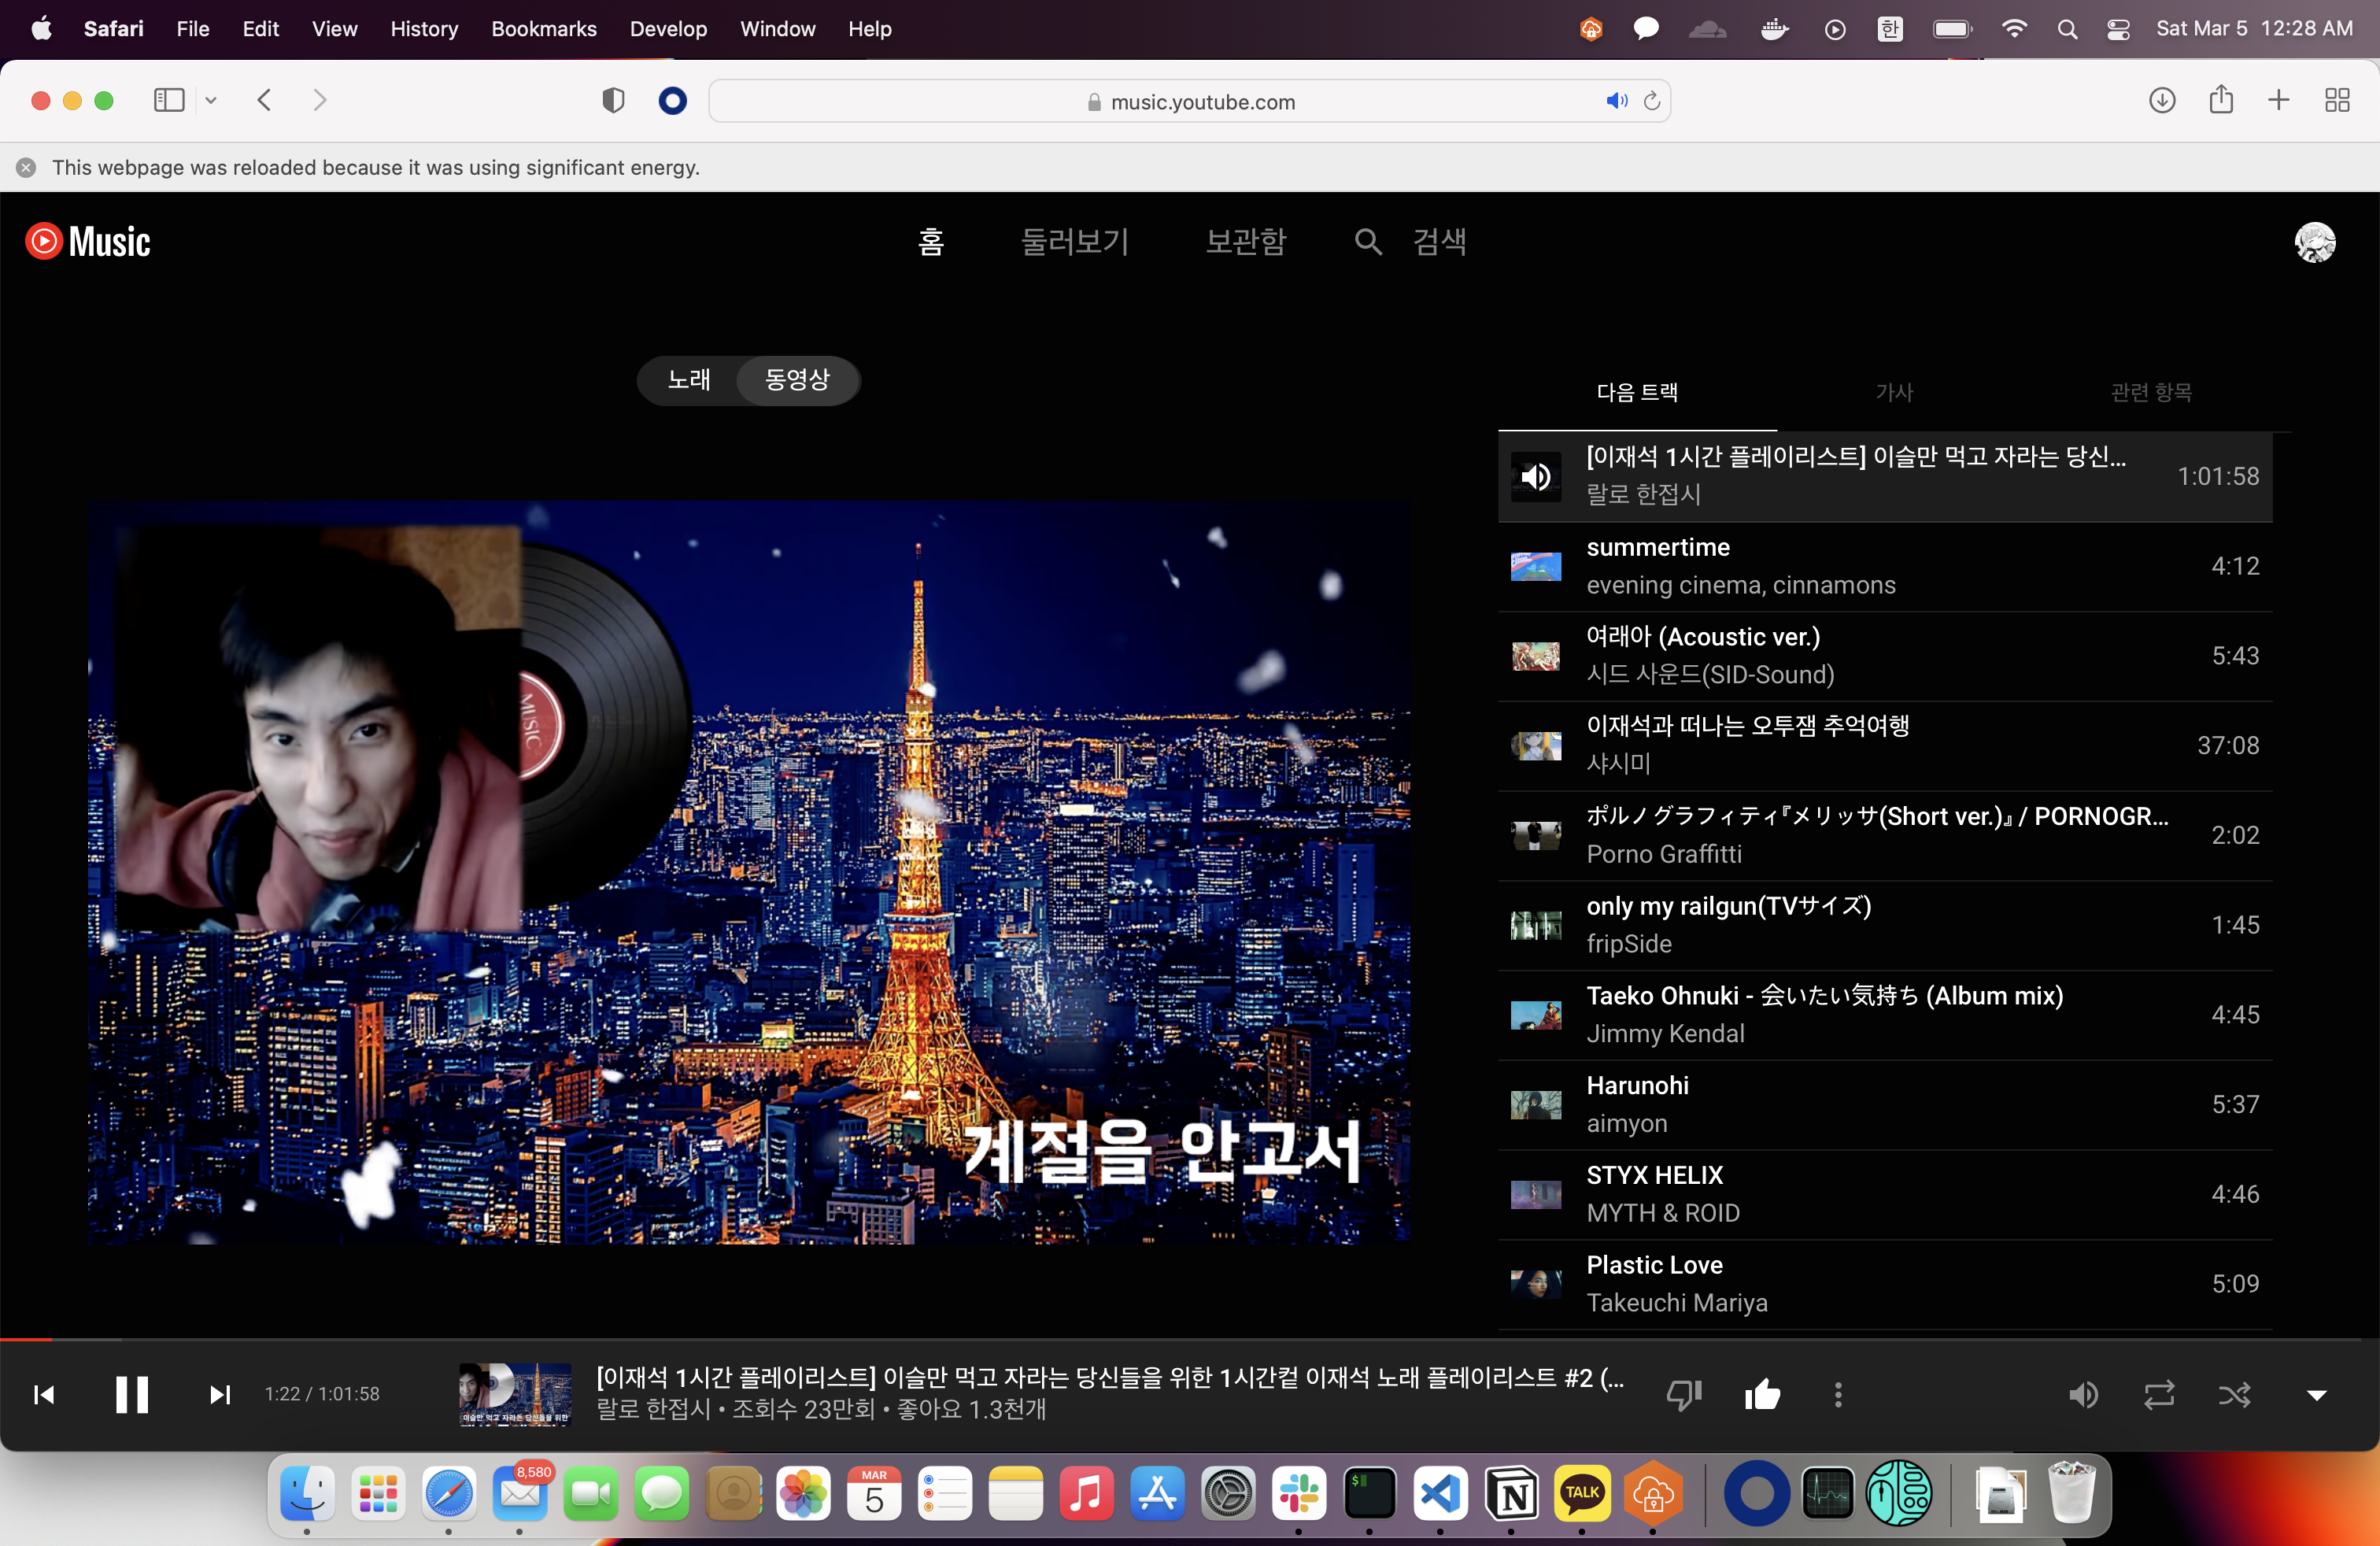2380x1546 pixels.
Task: Collapse the player page with down arrow
Action: pos(2316,1394)
